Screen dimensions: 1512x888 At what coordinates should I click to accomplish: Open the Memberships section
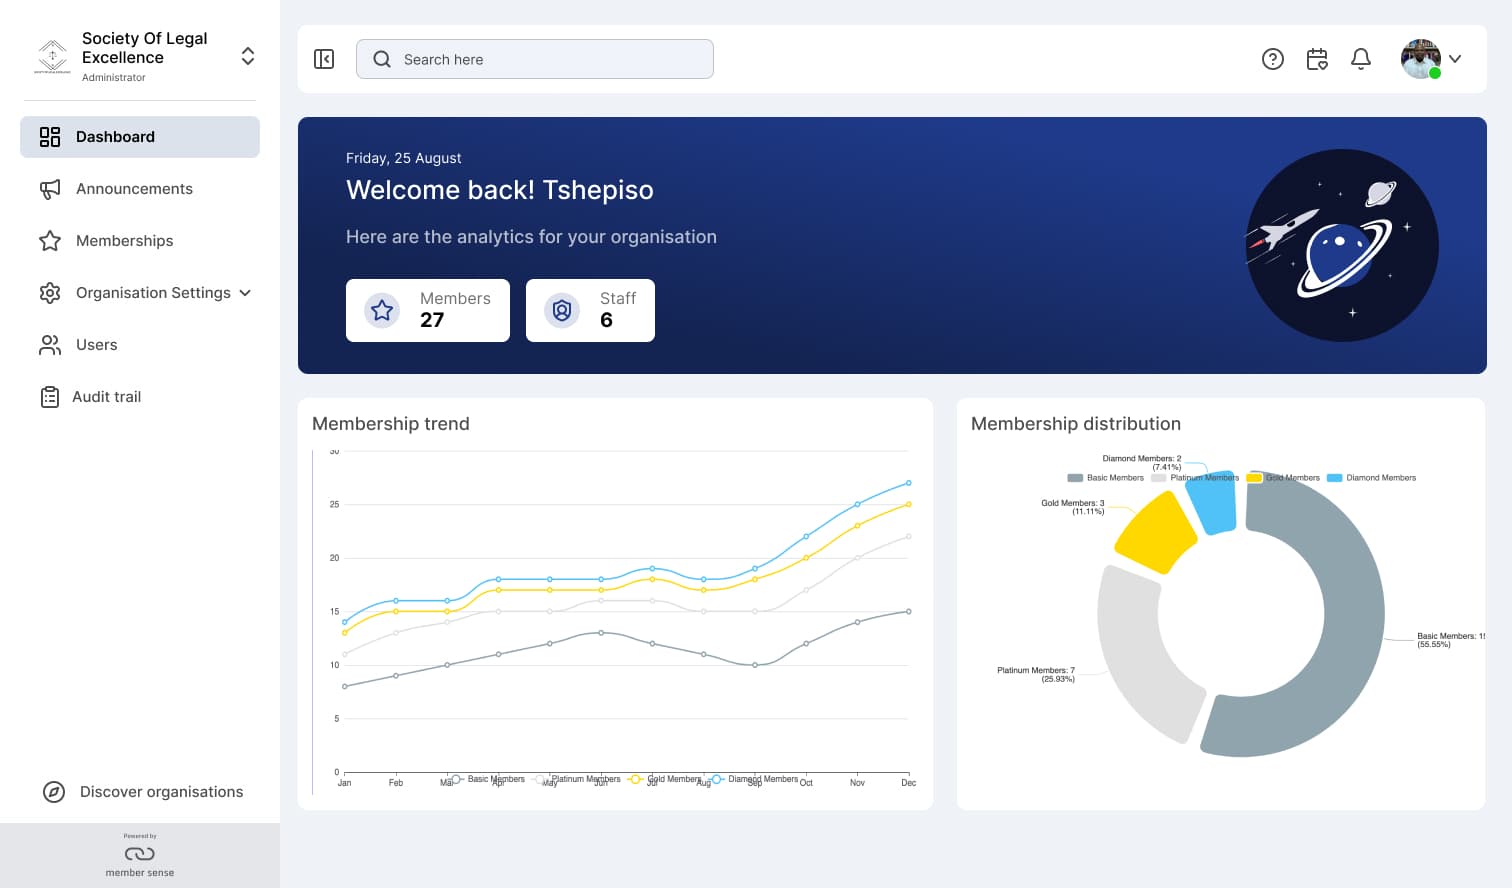(124, 241)
